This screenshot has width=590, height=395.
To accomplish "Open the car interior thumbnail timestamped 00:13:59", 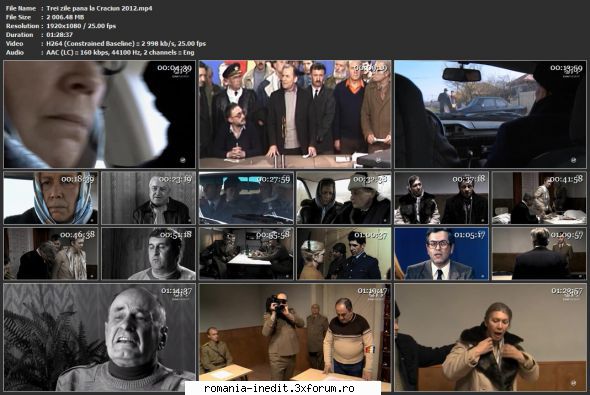I will (x=490, y=114).
